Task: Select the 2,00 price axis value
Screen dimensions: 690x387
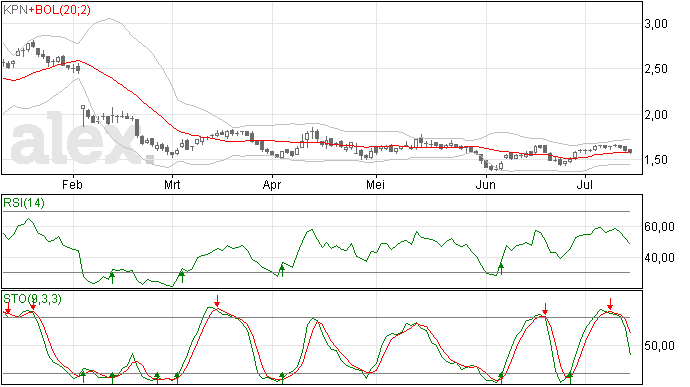Action: tap(656, 115)
